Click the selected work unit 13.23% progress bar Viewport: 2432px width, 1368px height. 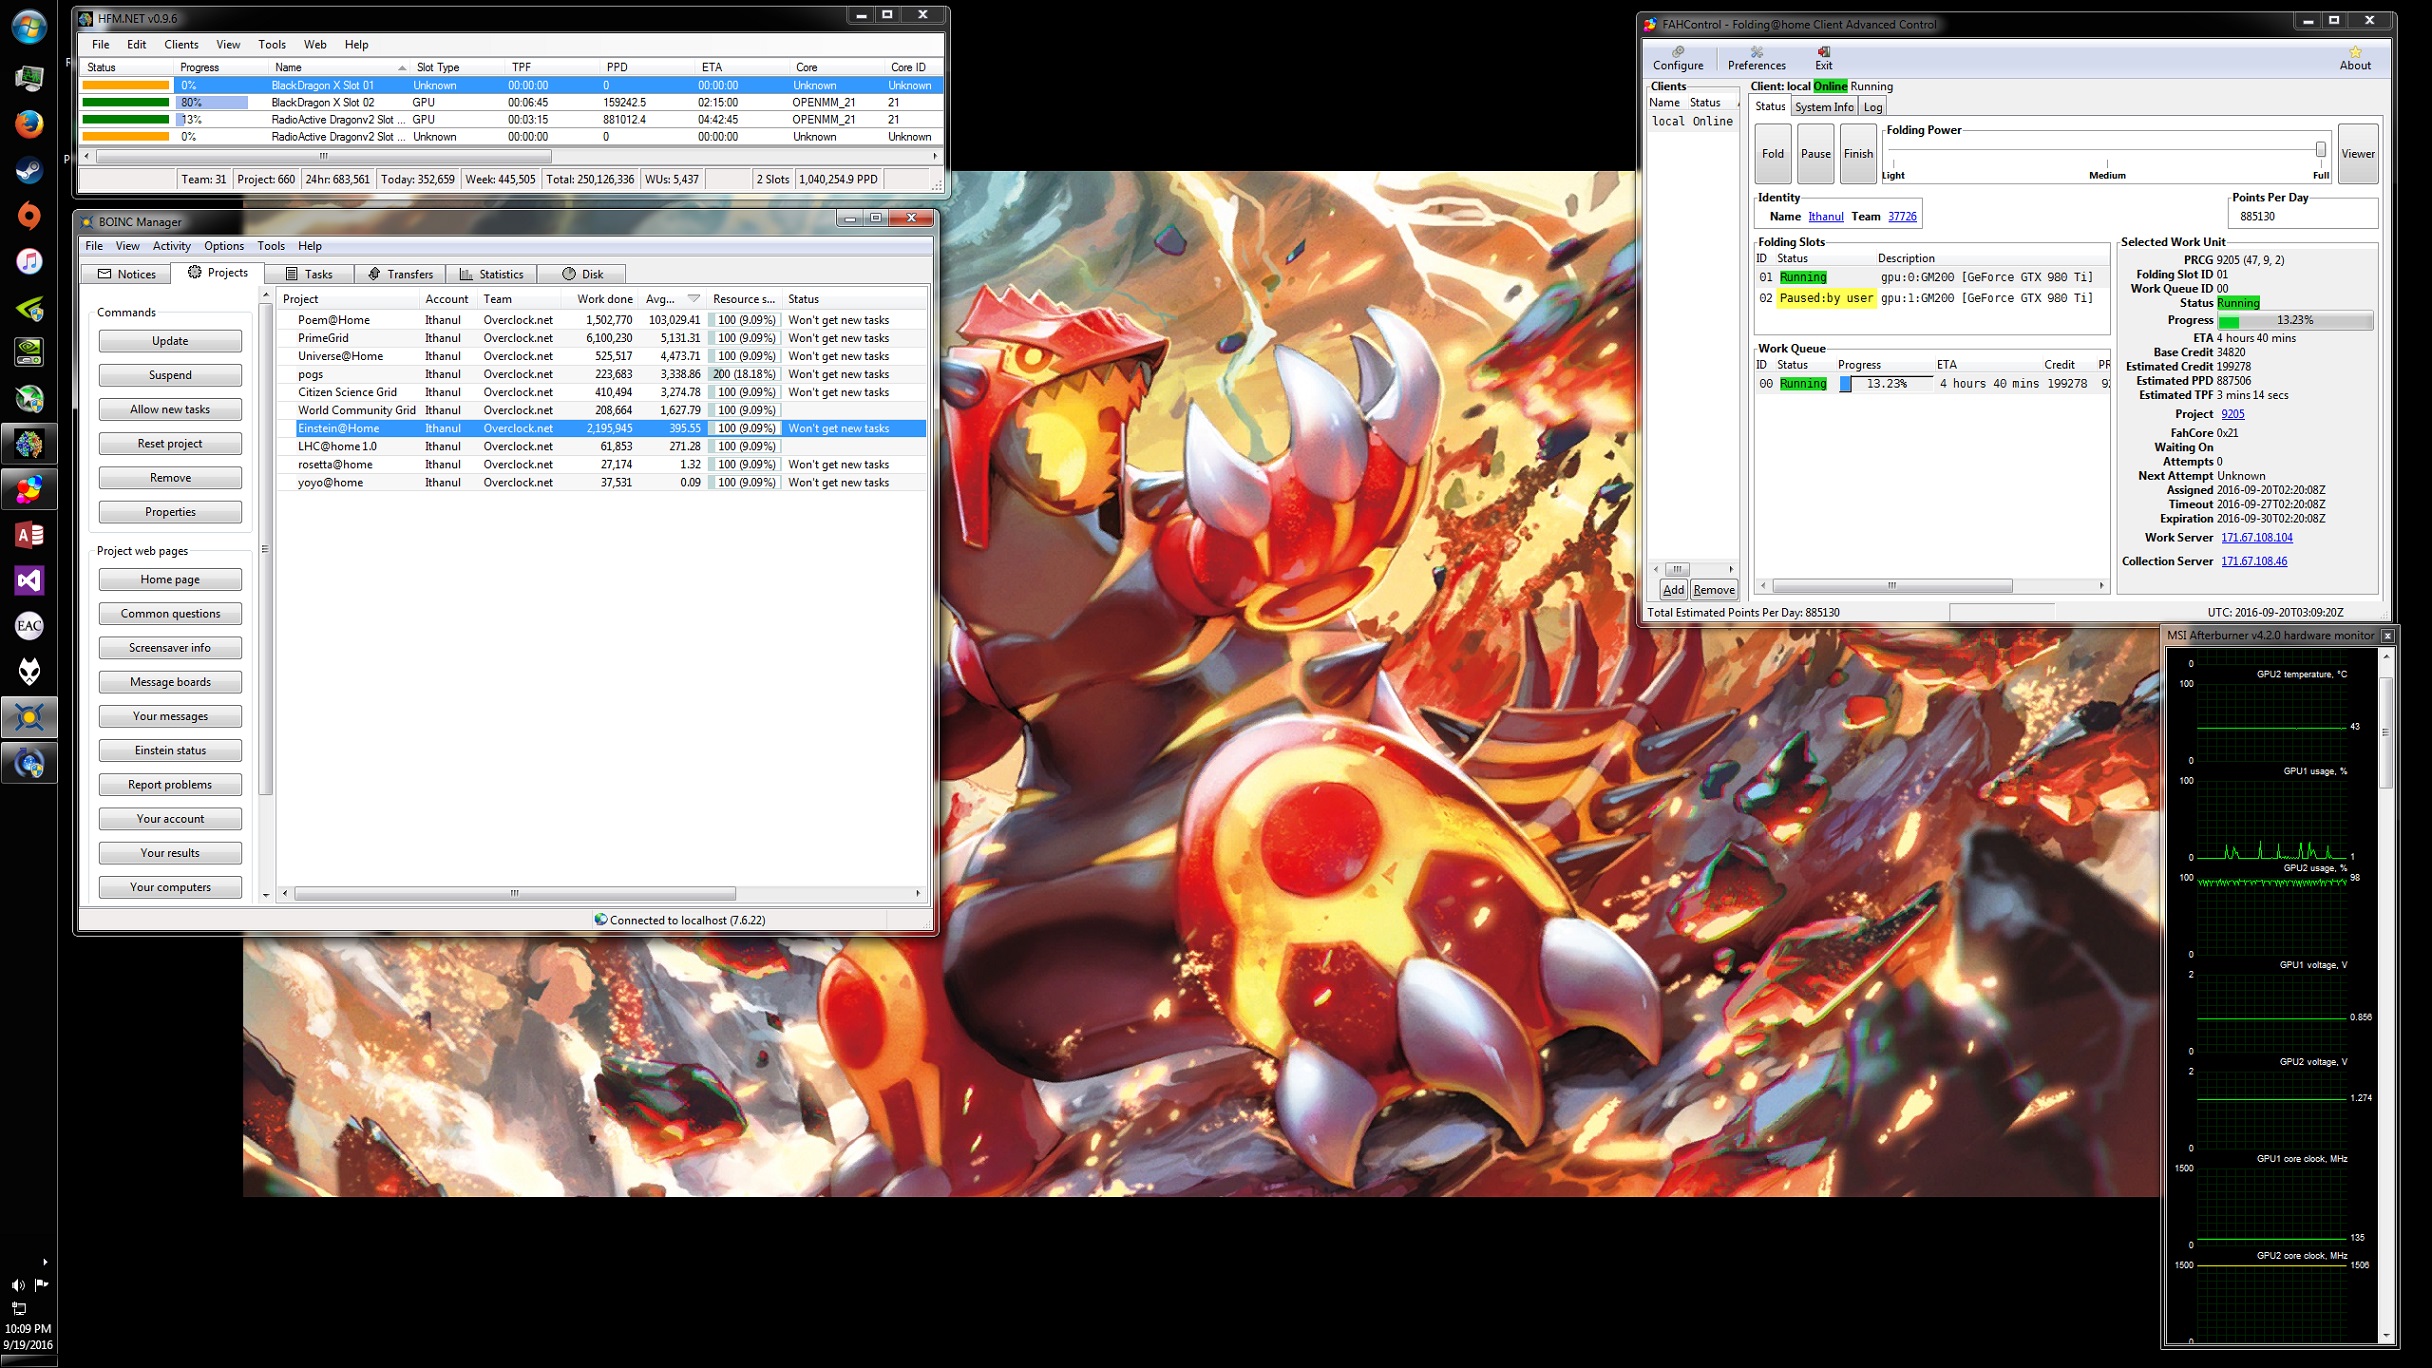(x=2294, y=321)
